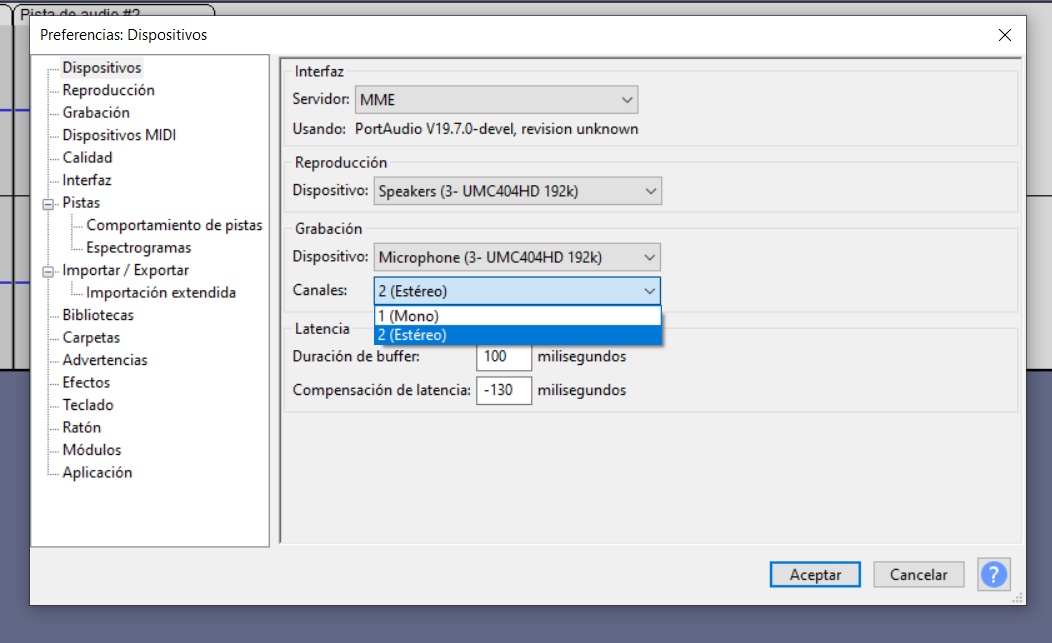Open Teclado preferences section
The image size is (1052, 643).
tap(88, 405)
